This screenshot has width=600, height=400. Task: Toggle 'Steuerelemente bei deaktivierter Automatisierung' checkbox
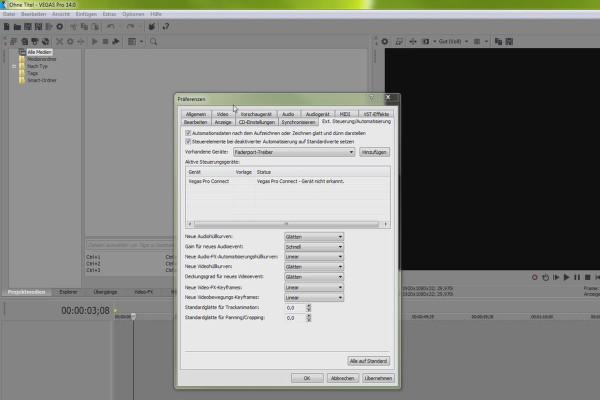[188, 141]
